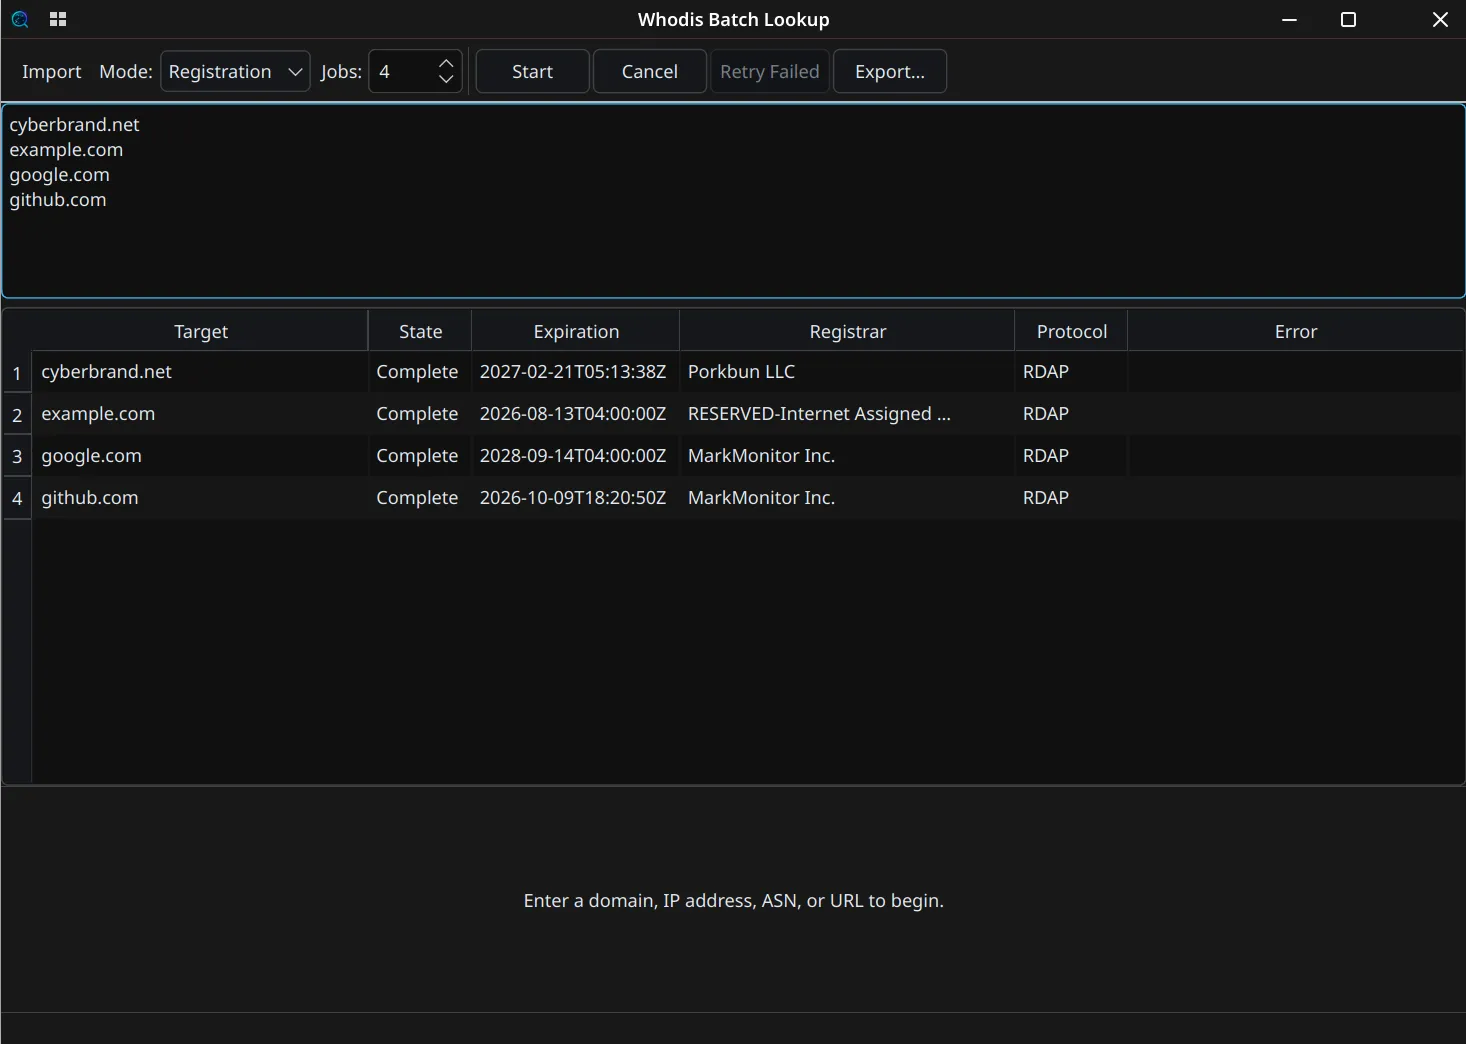Sort by the Error column header
Image resolution: width=1466 pixels, height=1044 pixels.
point(1295,331)
